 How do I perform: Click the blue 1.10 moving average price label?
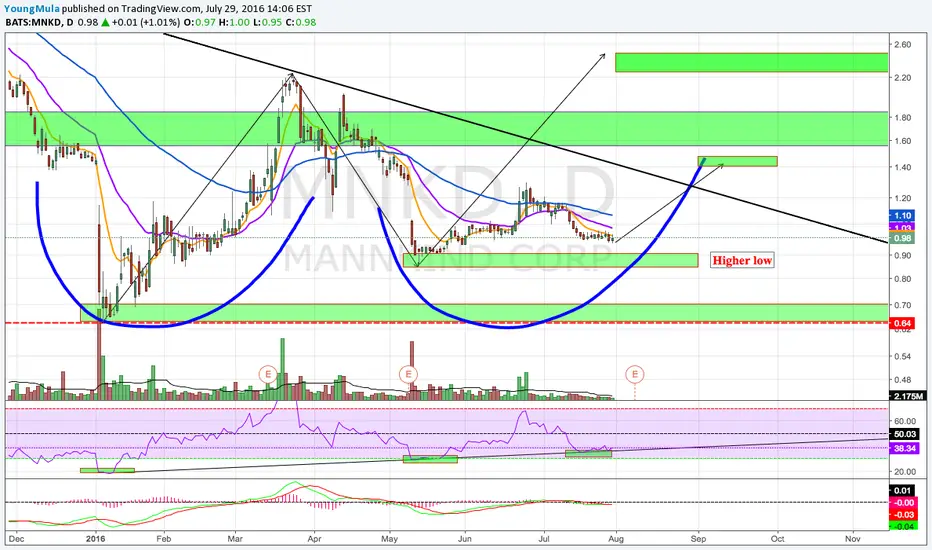point(902,216)
